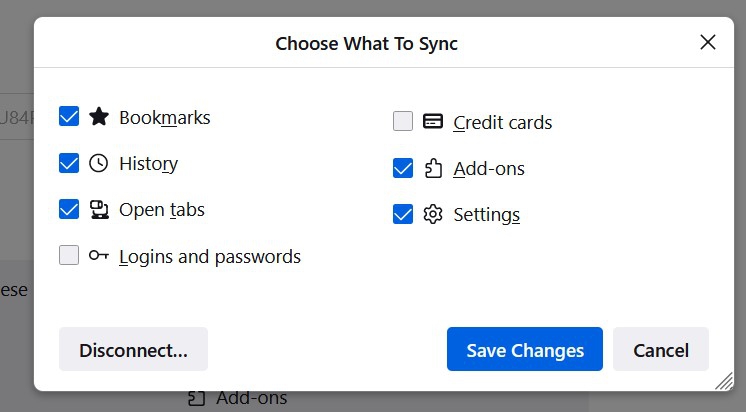Click the Bookmarks star icon
Image resolution: width=746 pixels, height=412 pixels.
coord(99,117)
